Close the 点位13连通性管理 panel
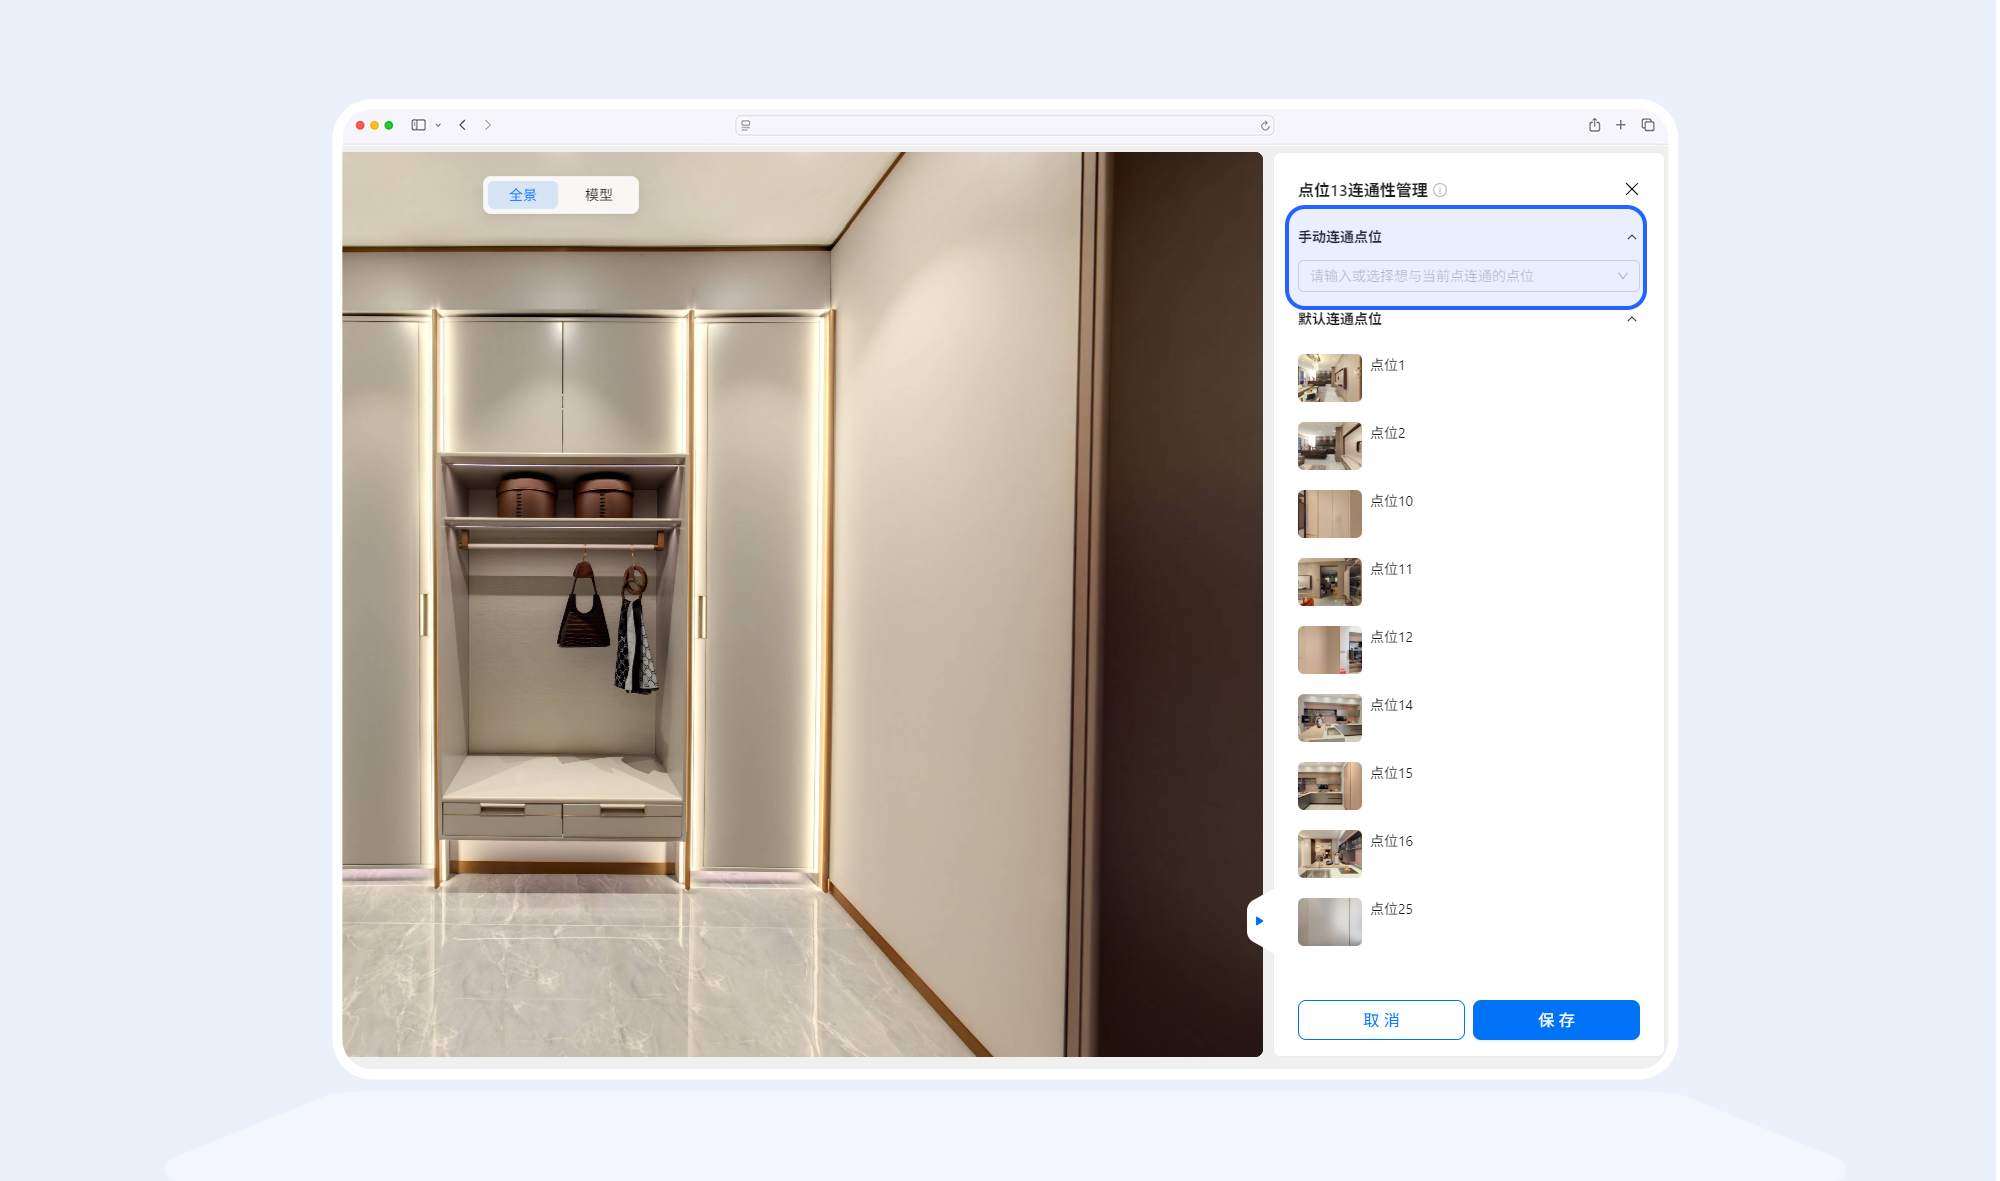Viewport: 2000px width, 1181px height. tap(1632, 189)
